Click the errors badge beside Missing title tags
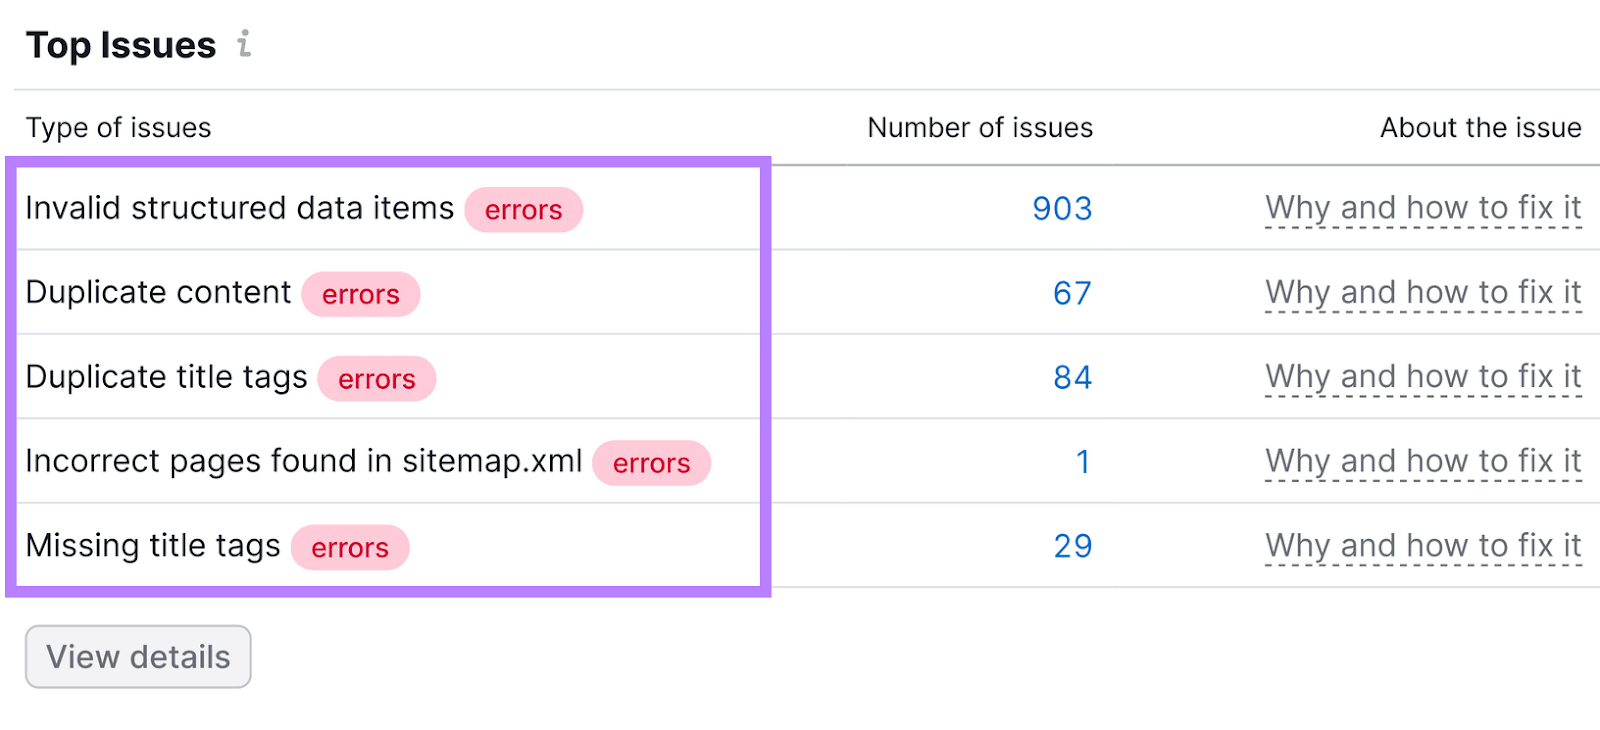This screenshot has height=730, width=1600. point(350,547)
